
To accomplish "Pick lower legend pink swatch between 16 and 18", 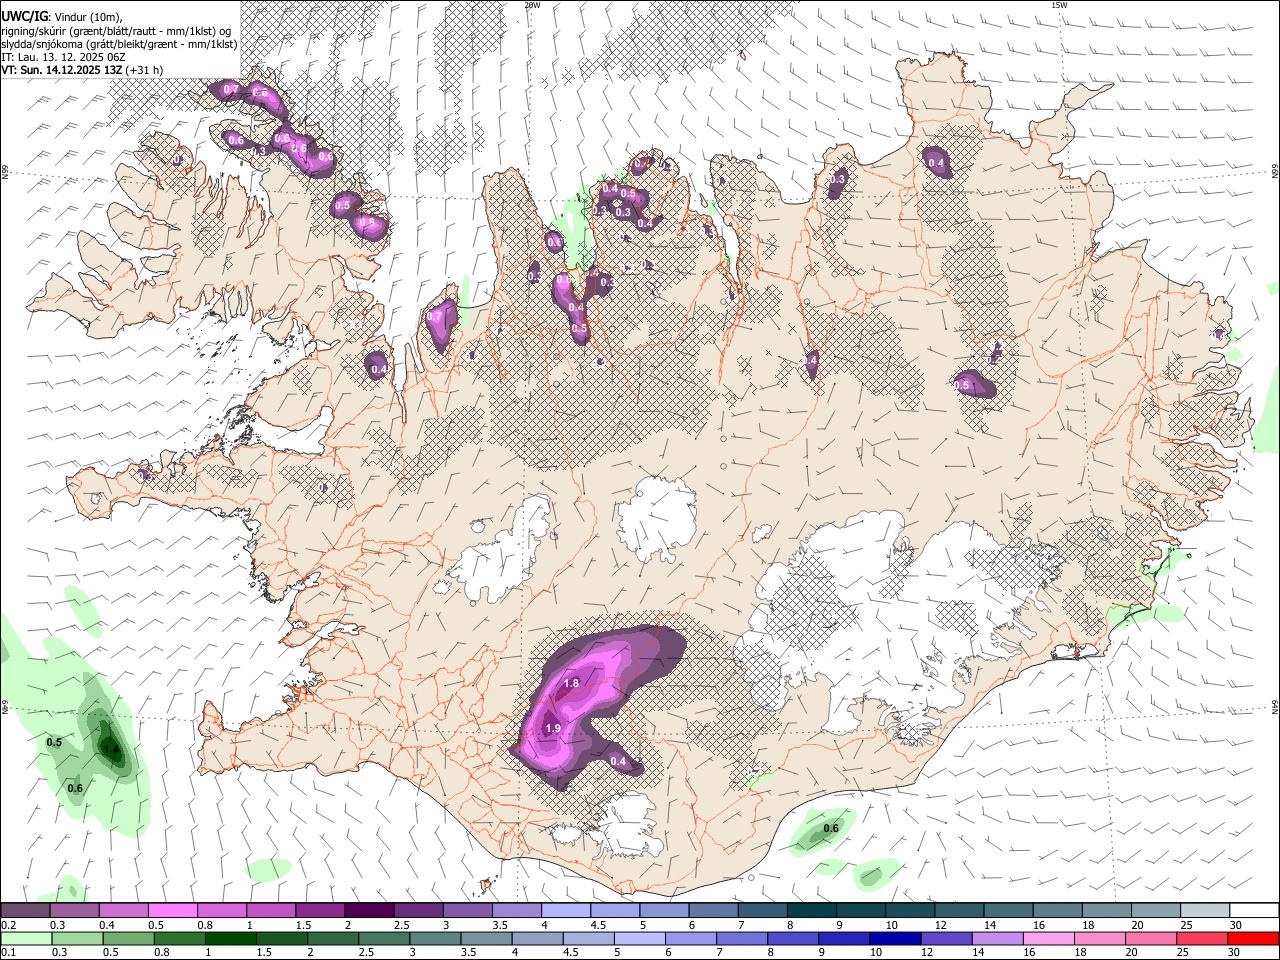I will click(x=1047, y=938).
